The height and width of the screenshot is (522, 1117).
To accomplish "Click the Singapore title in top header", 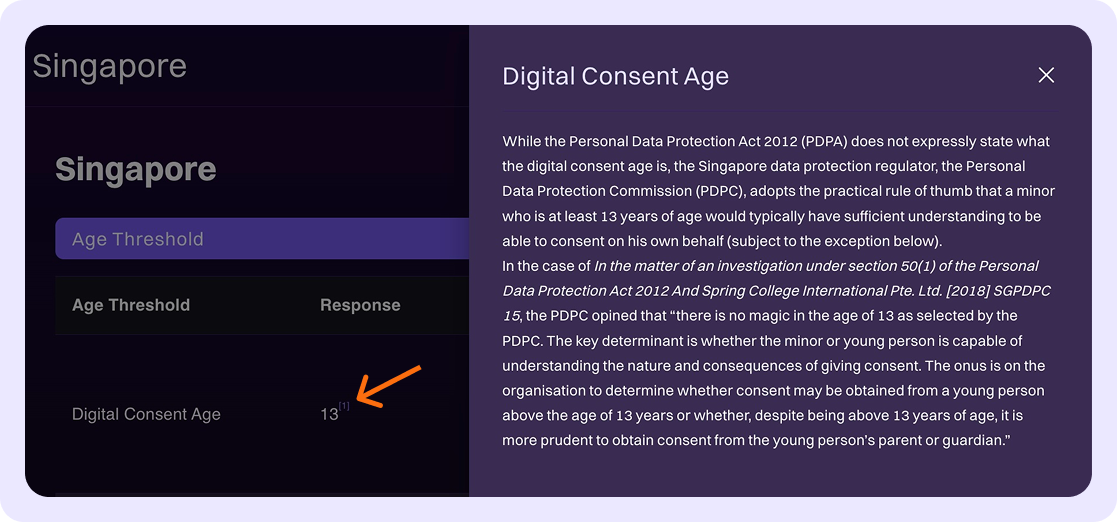I will 110,67.
